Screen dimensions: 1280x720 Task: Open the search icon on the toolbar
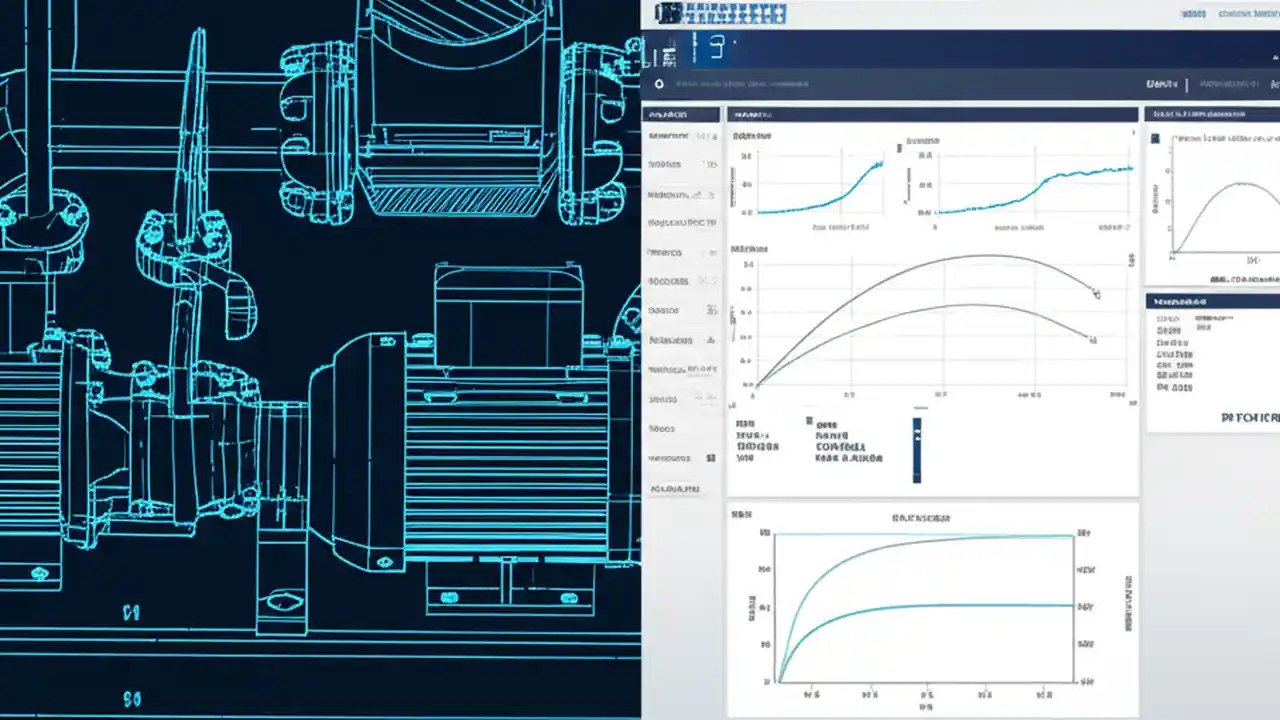pyautogui.click(x=658, y=84)
